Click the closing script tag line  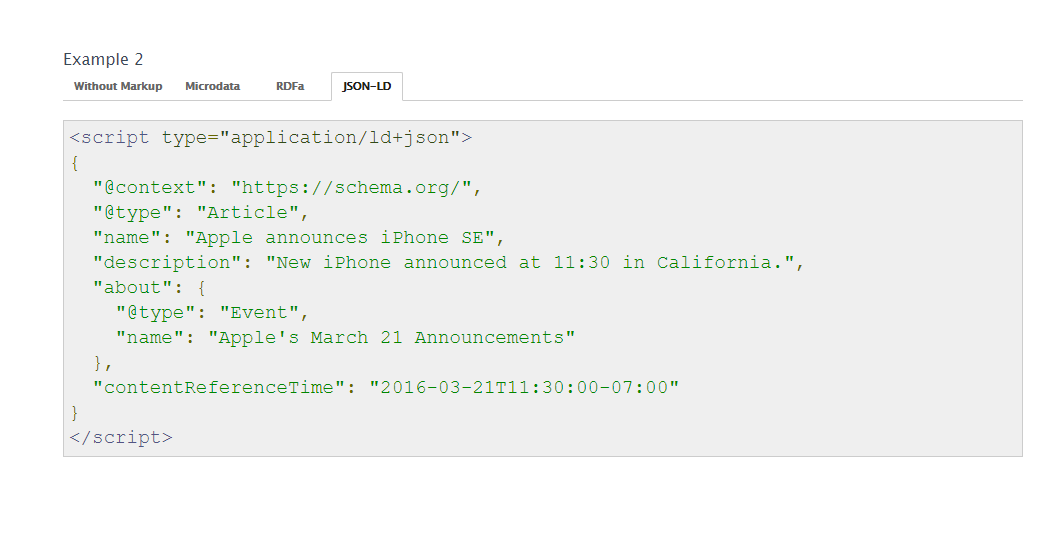(121, 438)
